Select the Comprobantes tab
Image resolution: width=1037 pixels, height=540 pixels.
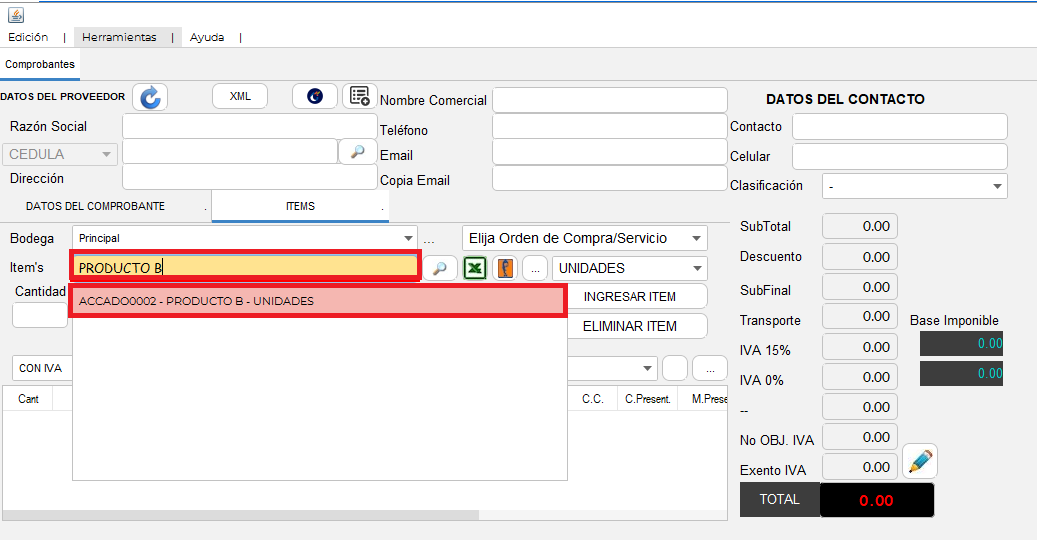(x=40, y=64)
